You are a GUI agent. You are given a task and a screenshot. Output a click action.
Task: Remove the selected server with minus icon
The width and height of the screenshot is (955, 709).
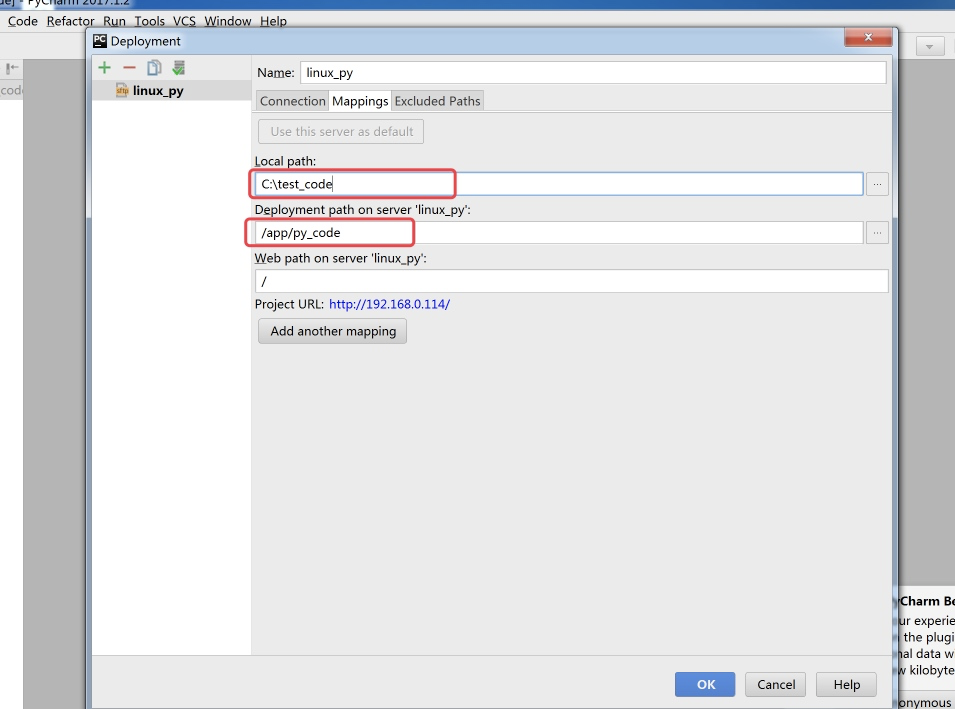[x=129, y=68]
